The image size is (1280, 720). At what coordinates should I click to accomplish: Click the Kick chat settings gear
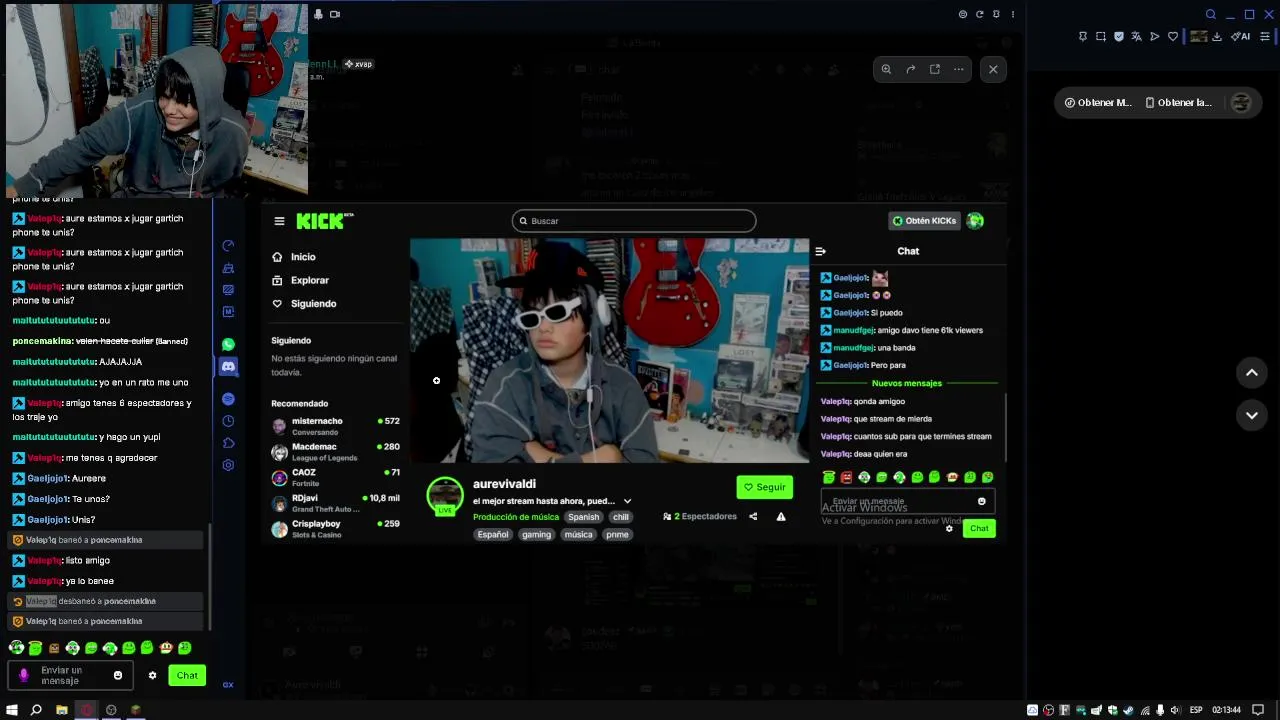coord(949,528)
